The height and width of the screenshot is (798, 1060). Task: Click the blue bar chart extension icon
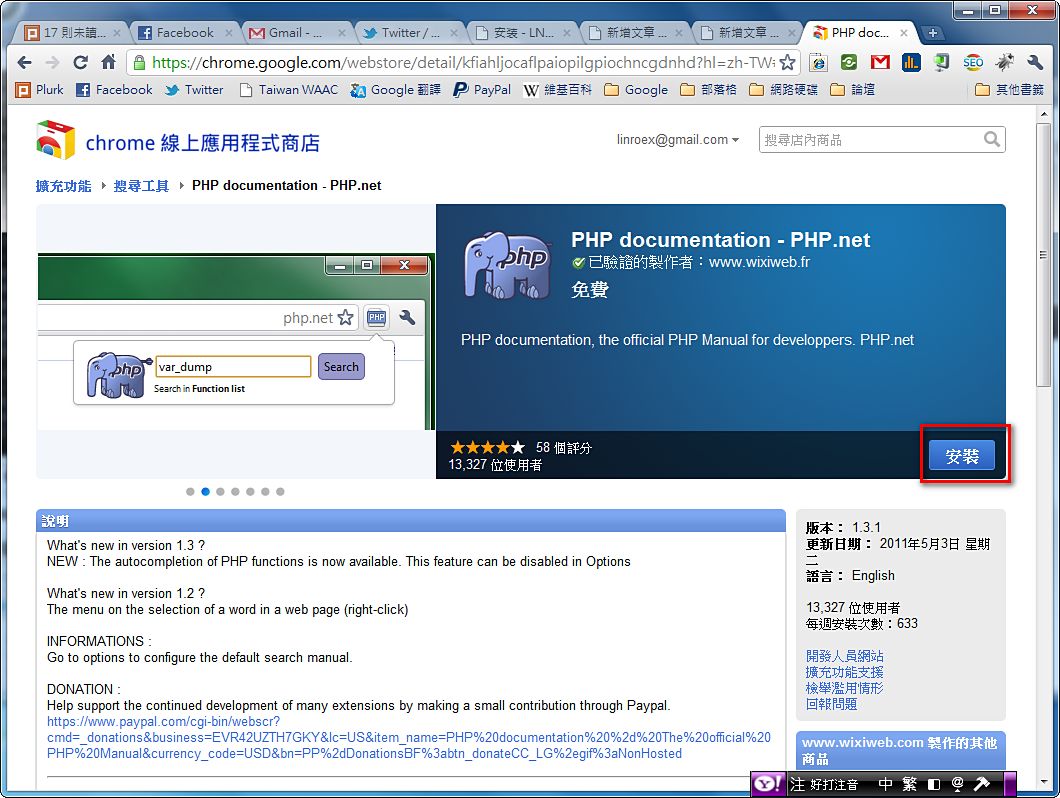[911, 63]
